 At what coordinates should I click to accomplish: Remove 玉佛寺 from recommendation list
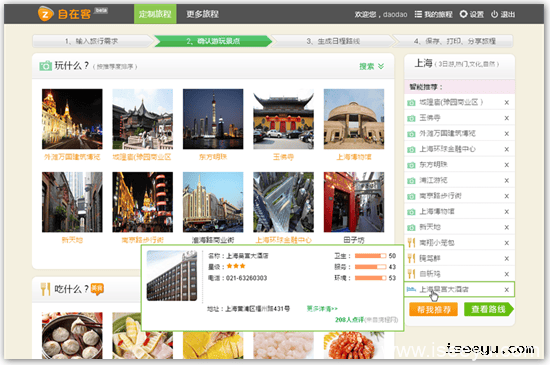pos(507,118)
